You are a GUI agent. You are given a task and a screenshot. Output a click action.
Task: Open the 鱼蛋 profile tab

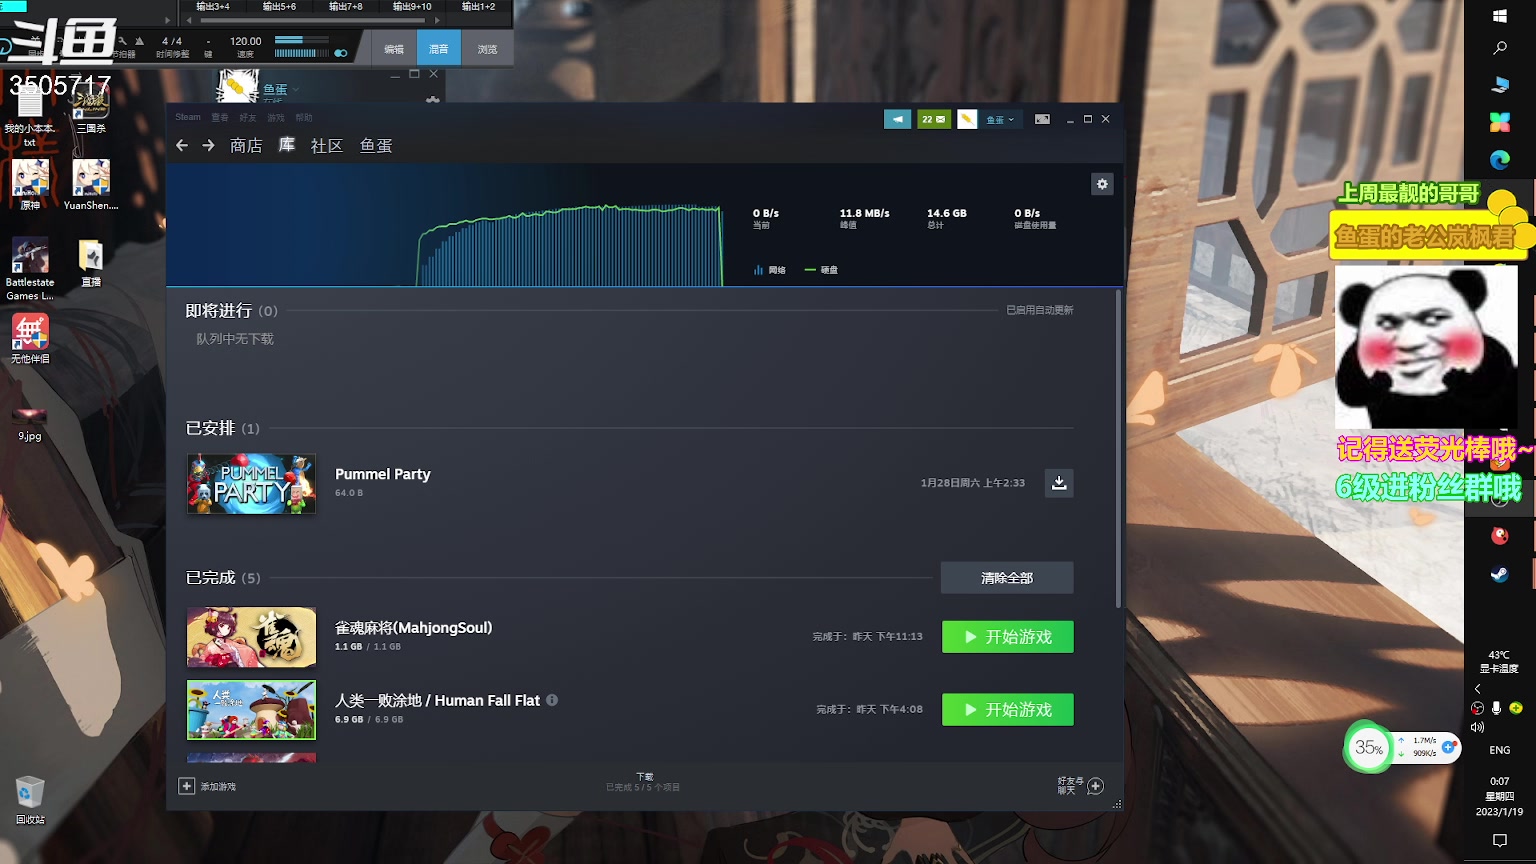pos(376,146)
